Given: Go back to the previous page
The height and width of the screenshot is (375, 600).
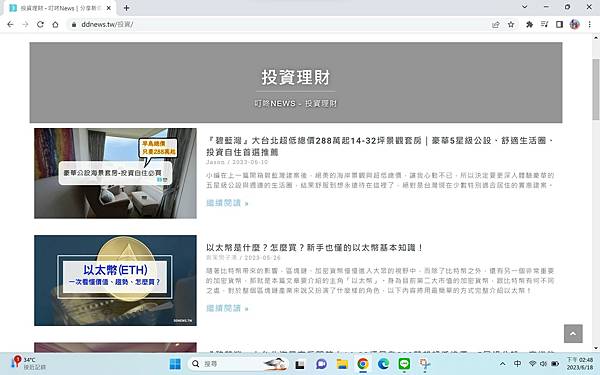Looking at the screenshot, I should tap(10, 24).
